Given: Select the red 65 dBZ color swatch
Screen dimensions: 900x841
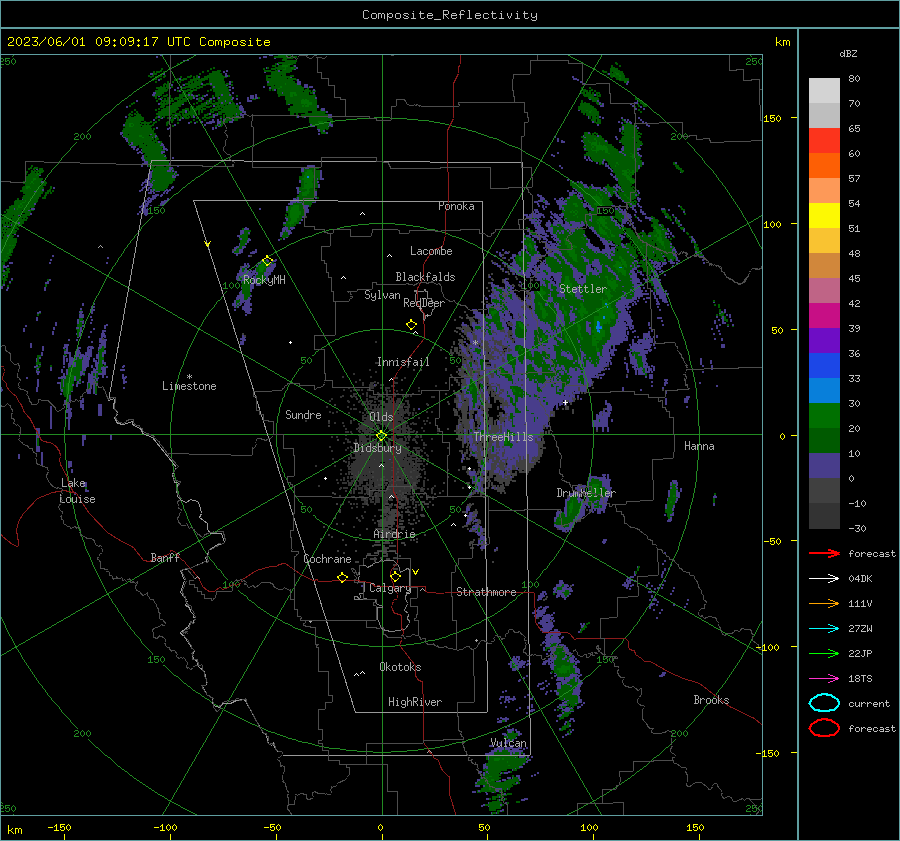Looking at the screenshot, I should (x=824, y=141).
